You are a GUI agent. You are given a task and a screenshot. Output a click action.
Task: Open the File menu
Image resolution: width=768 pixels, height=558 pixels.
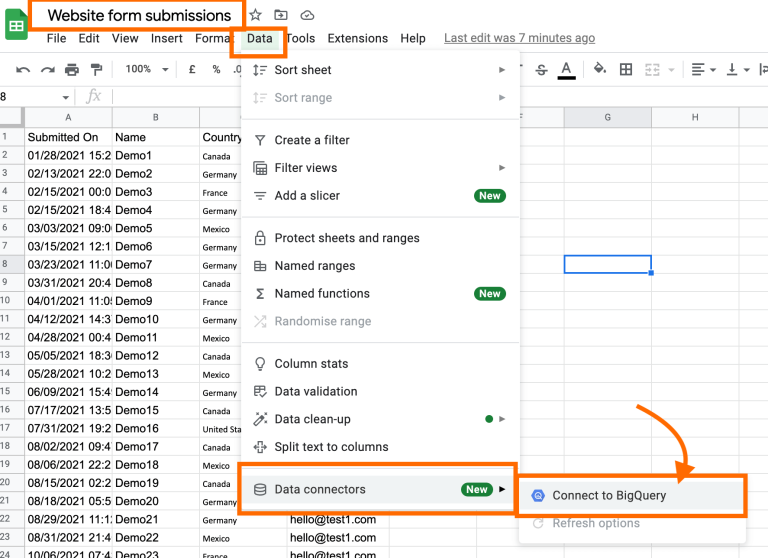56,38
